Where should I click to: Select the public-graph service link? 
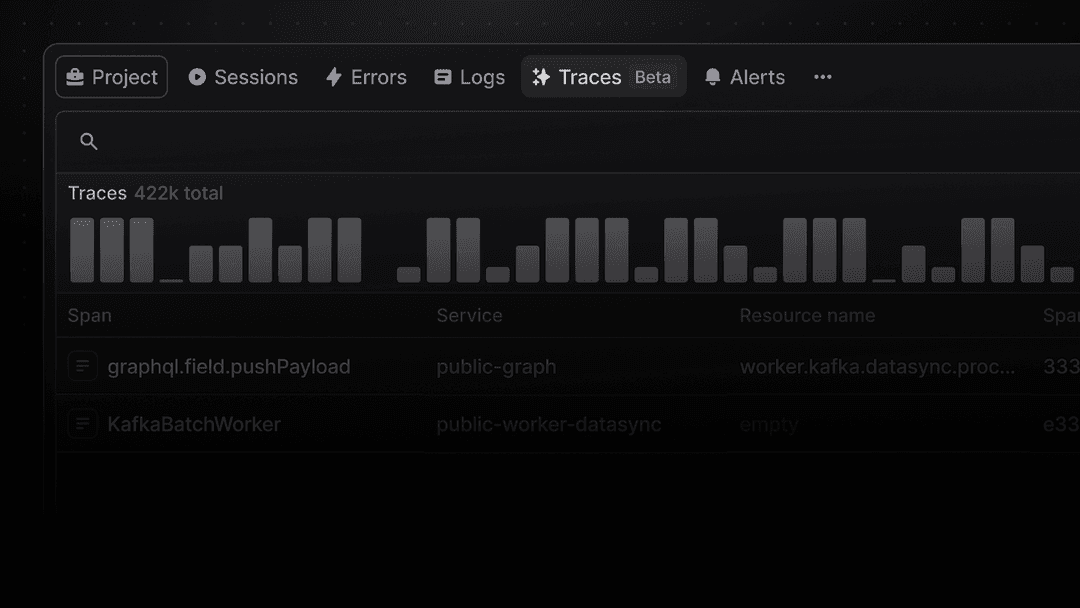click(496, 366)
